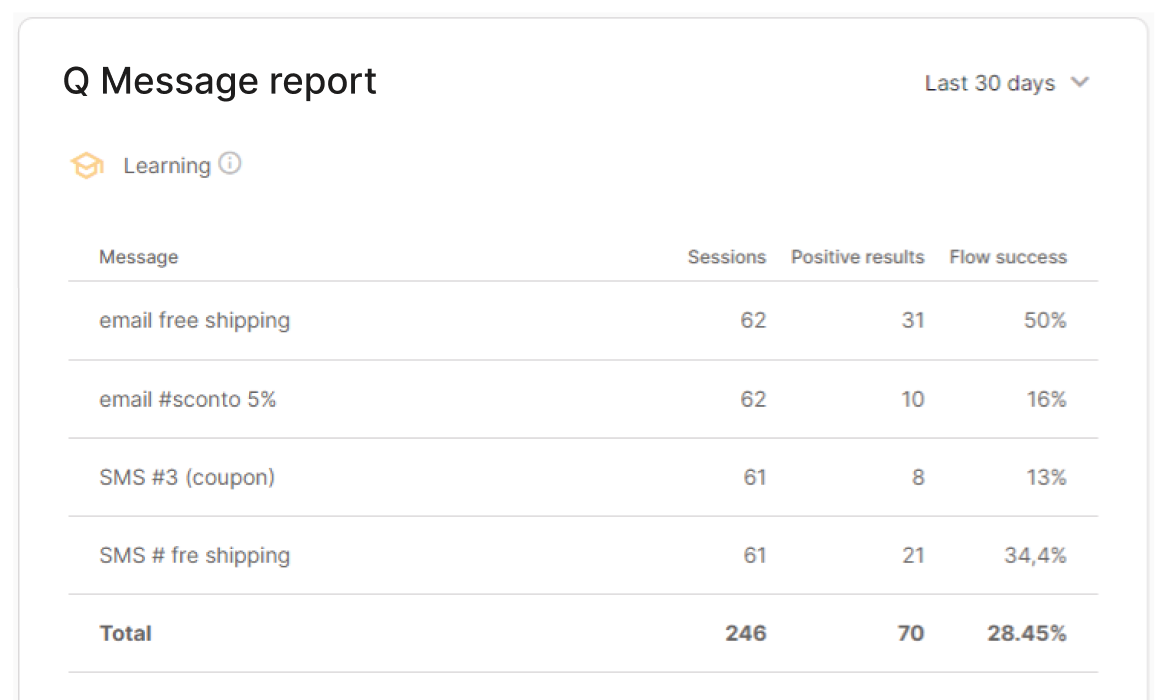This screenshot has height=700, width=1164.
Task: Click the 50% flow success value
Action: coord(1045,320)
